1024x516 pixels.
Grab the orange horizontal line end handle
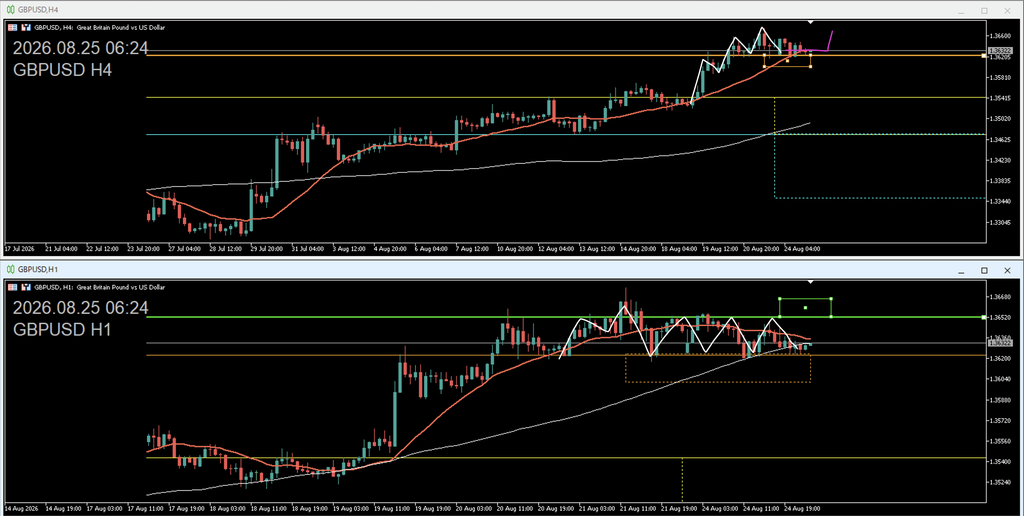click(x=984, y=56)
